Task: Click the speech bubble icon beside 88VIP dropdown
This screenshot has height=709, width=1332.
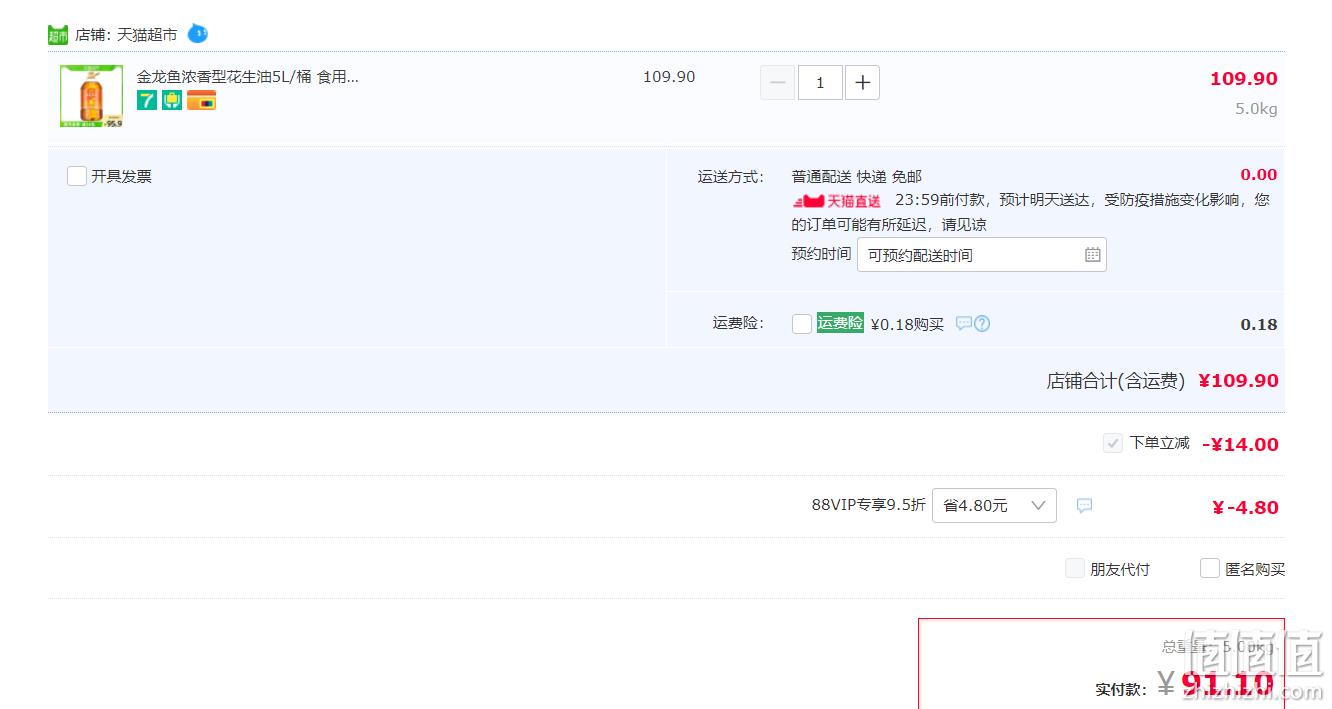Action: [x=1084, y=506]
